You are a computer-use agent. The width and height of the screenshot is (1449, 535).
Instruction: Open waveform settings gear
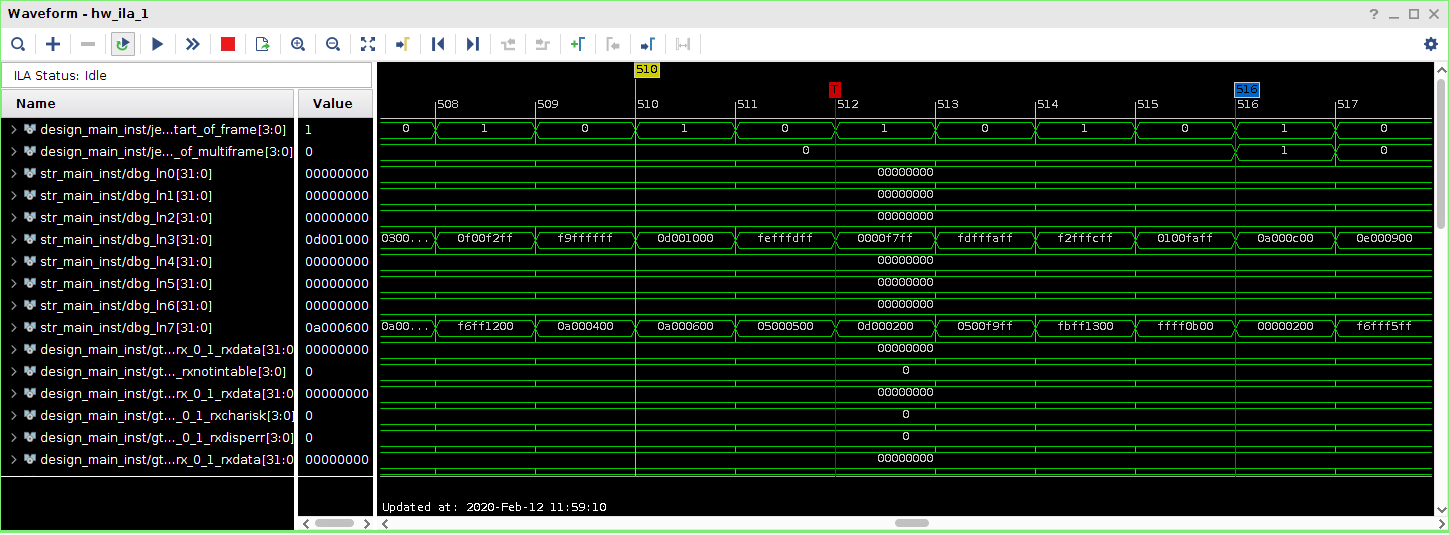pos(1430,44)
